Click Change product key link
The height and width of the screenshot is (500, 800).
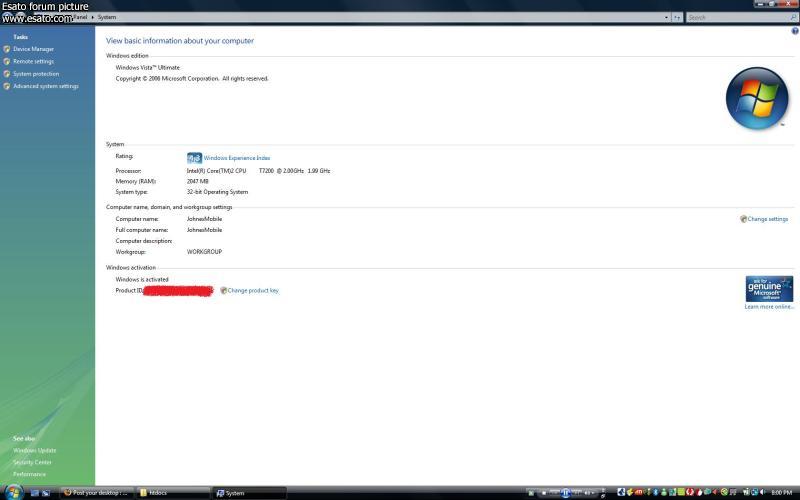click(x=253, y=290)
